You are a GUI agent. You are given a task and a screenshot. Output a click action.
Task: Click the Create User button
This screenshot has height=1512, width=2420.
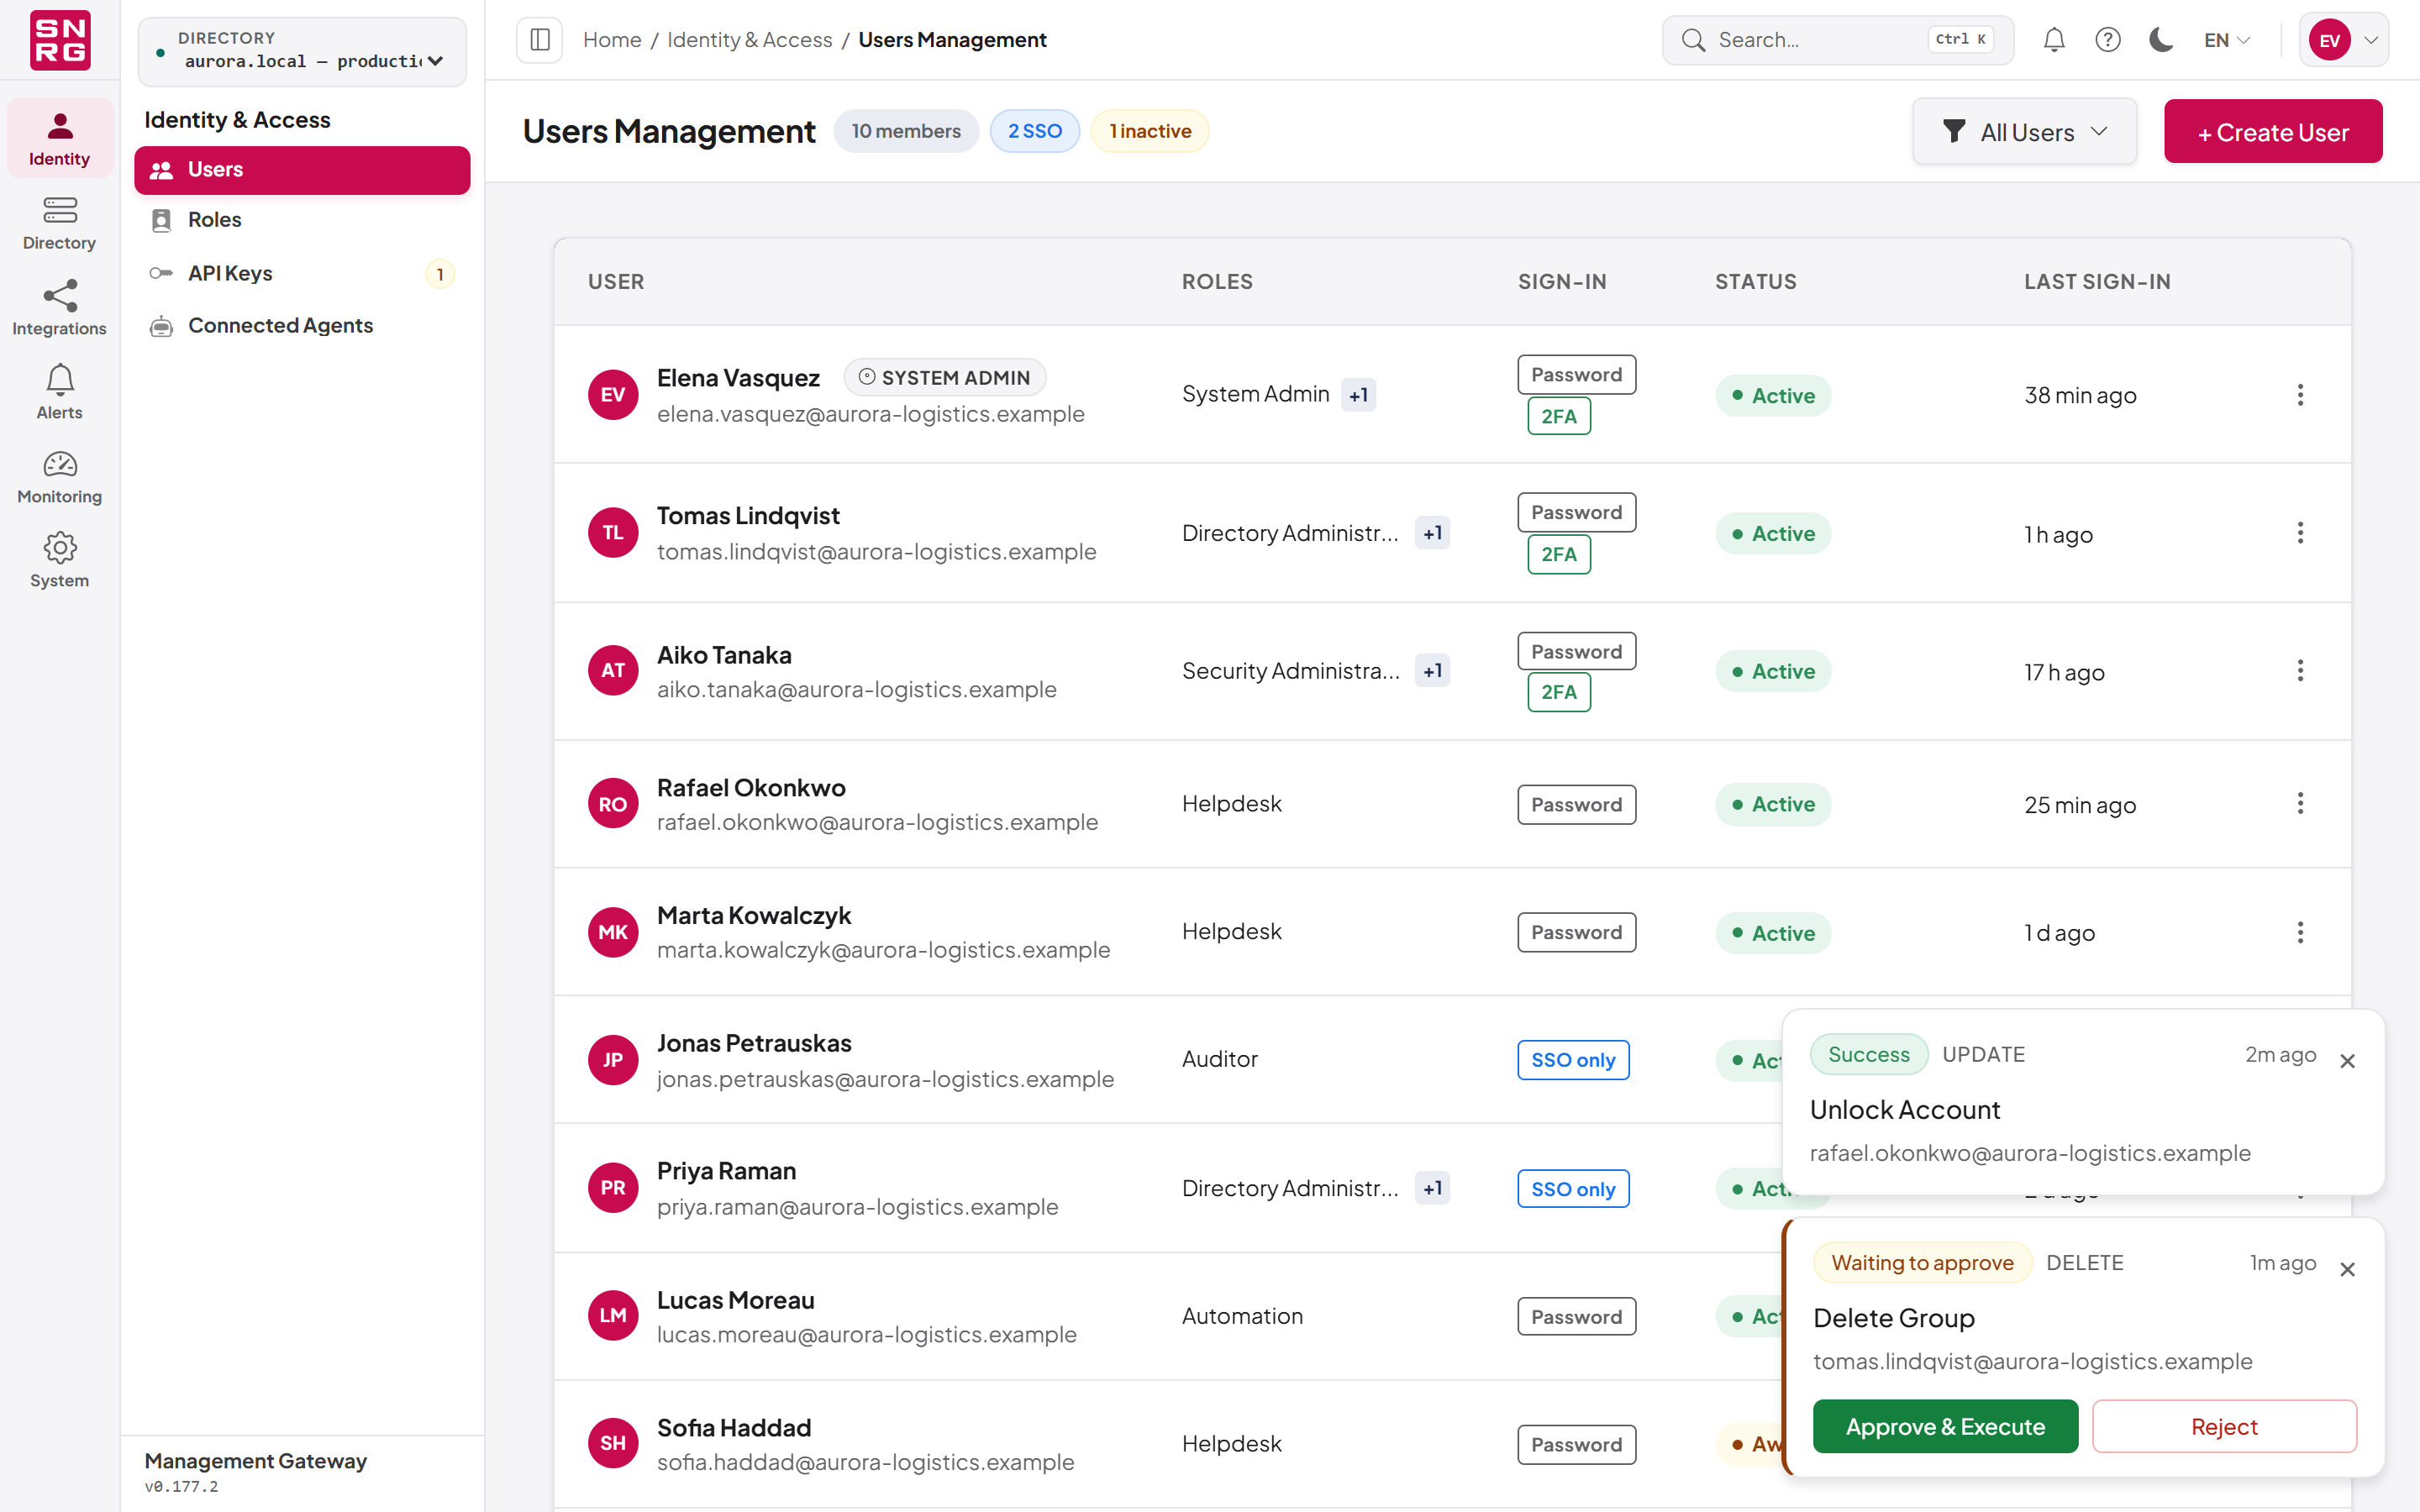pyautogui.click(x=2273, y=131)
